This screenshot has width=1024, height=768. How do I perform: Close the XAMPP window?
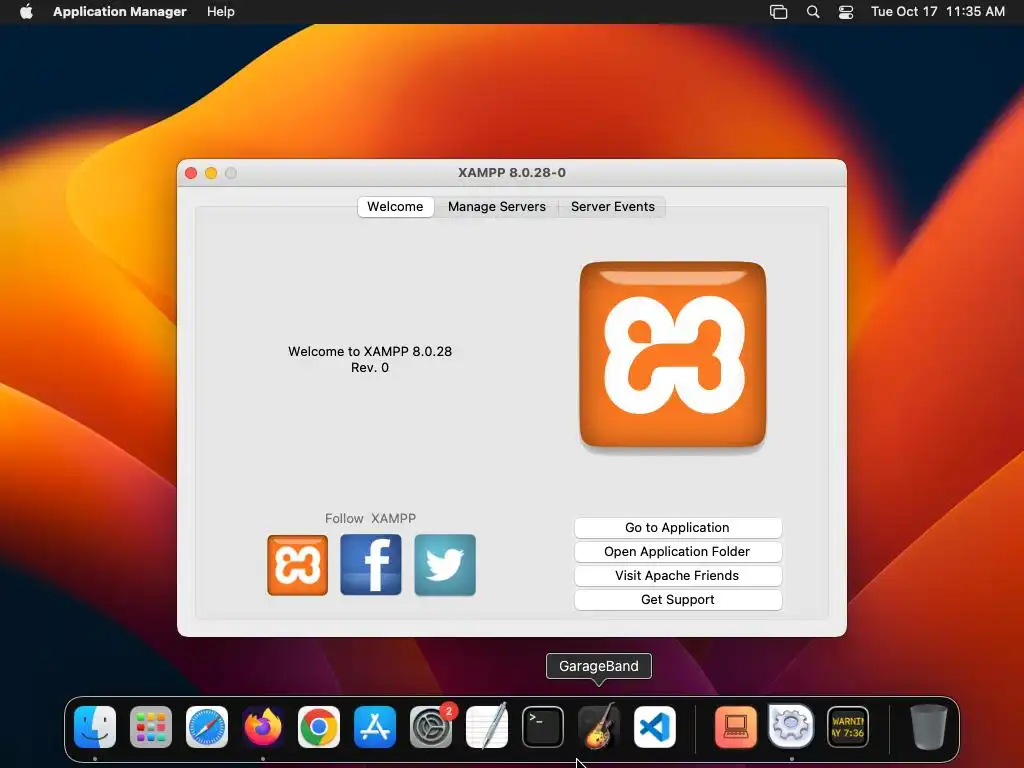[x=191, y=173]
